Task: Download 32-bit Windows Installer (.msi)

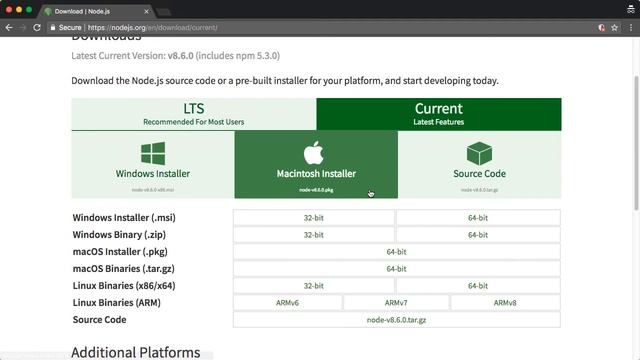Action: (313, 218)
